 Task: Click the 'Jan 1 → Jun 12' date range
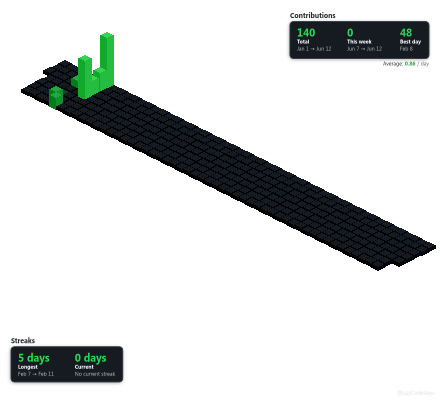(314, 49)
